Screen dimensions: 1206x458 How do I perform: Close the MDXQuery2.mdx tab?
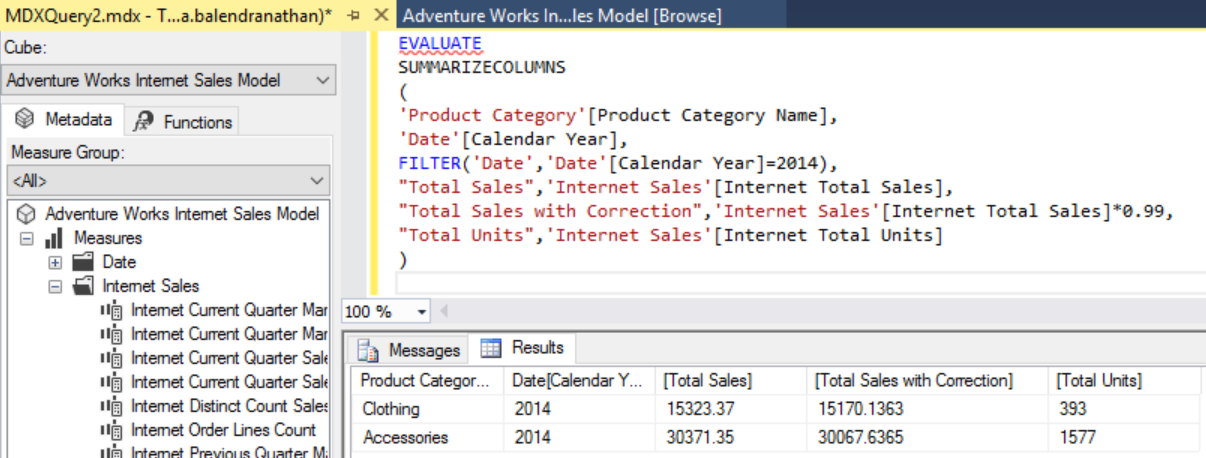380,15
